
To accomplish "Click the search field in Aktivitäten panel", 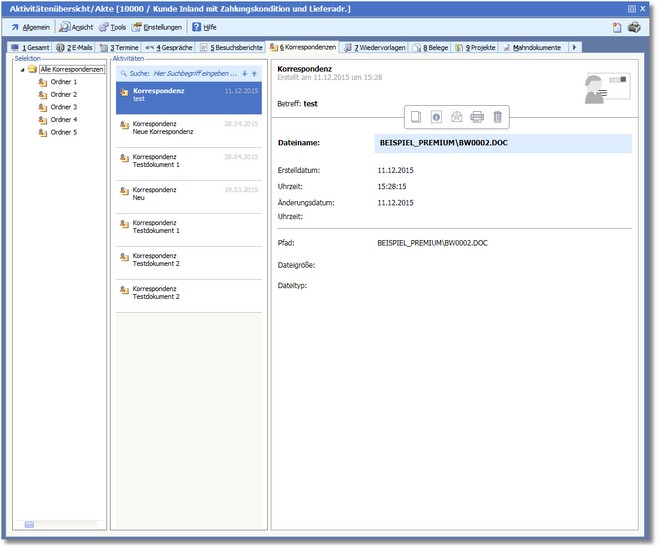I will pos(195,73).
